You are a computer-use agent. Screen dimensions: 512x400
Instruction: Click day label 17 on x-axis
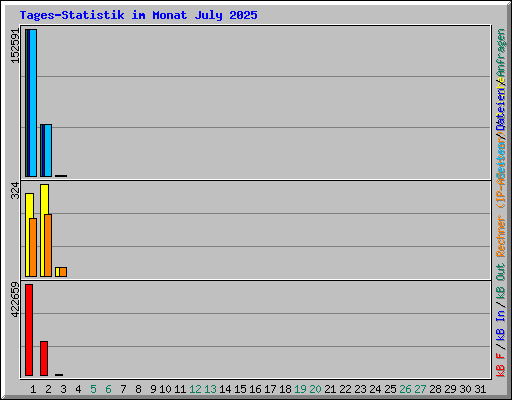point(270,389)
